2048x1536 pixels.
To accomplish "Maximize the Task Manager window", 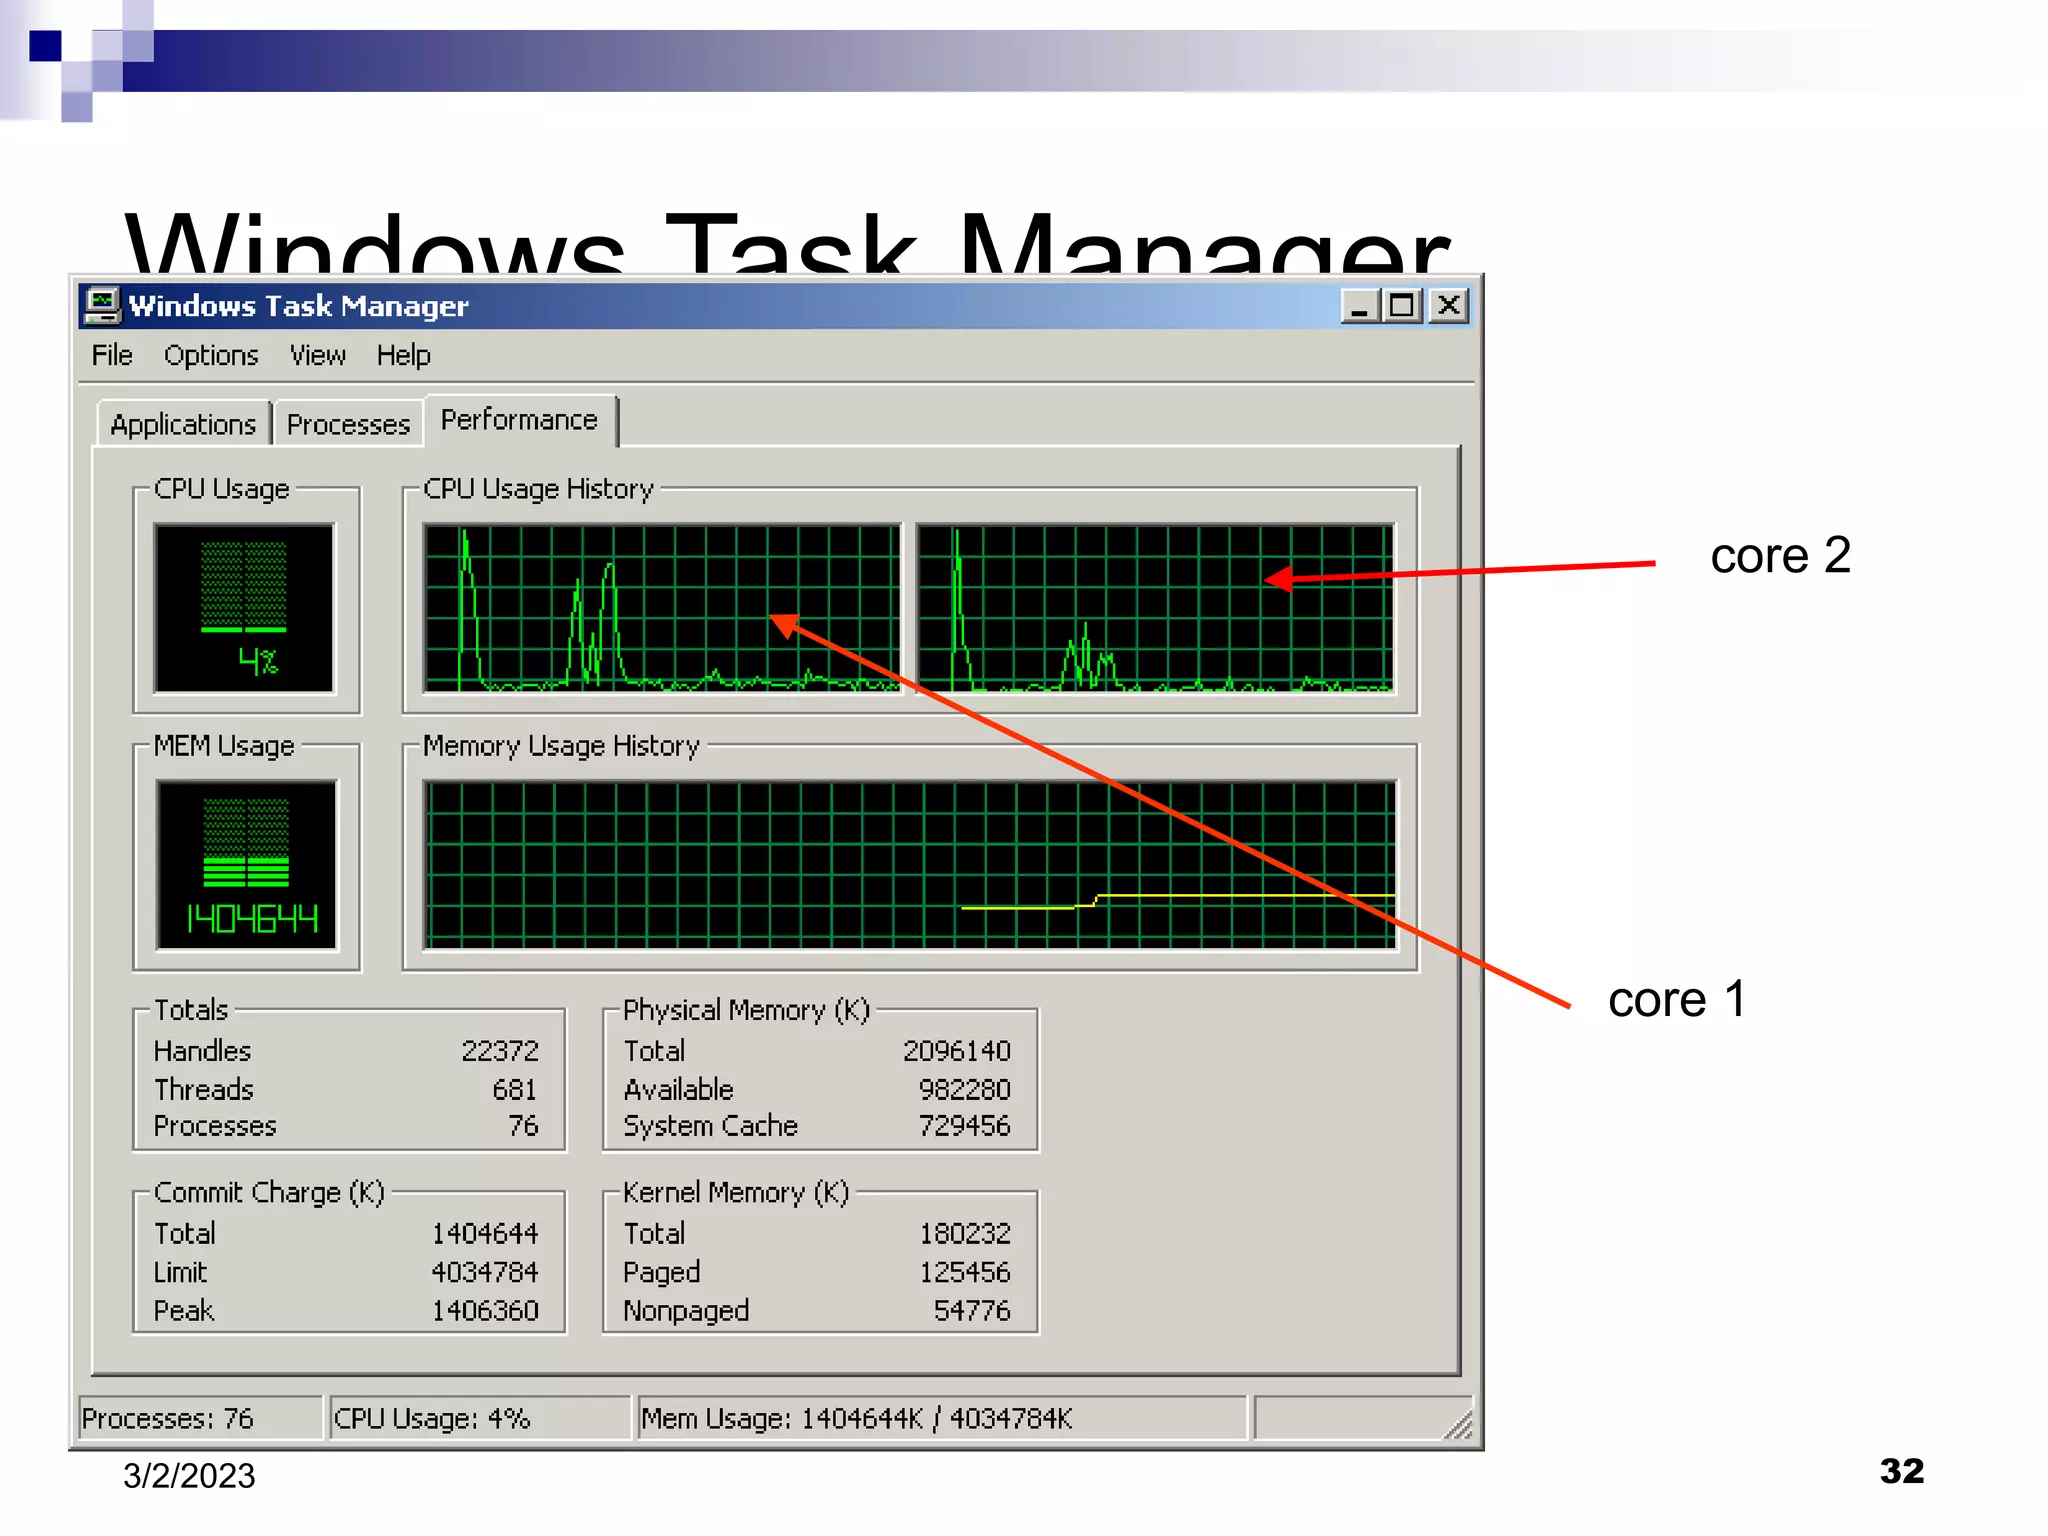I will point(1402,305).
